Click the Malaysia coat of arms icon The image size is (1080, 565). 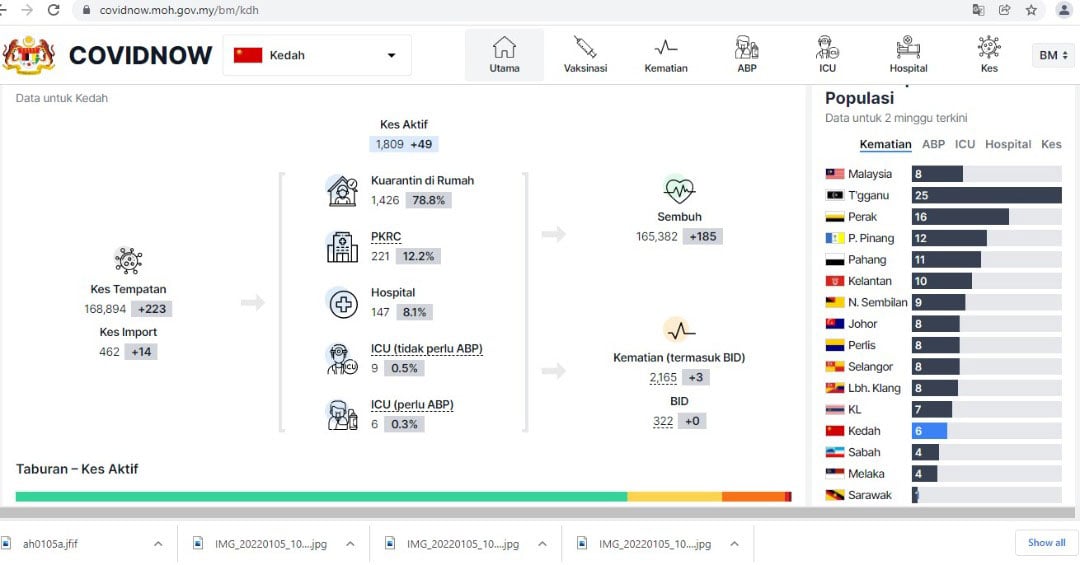(x=29, y=55)
